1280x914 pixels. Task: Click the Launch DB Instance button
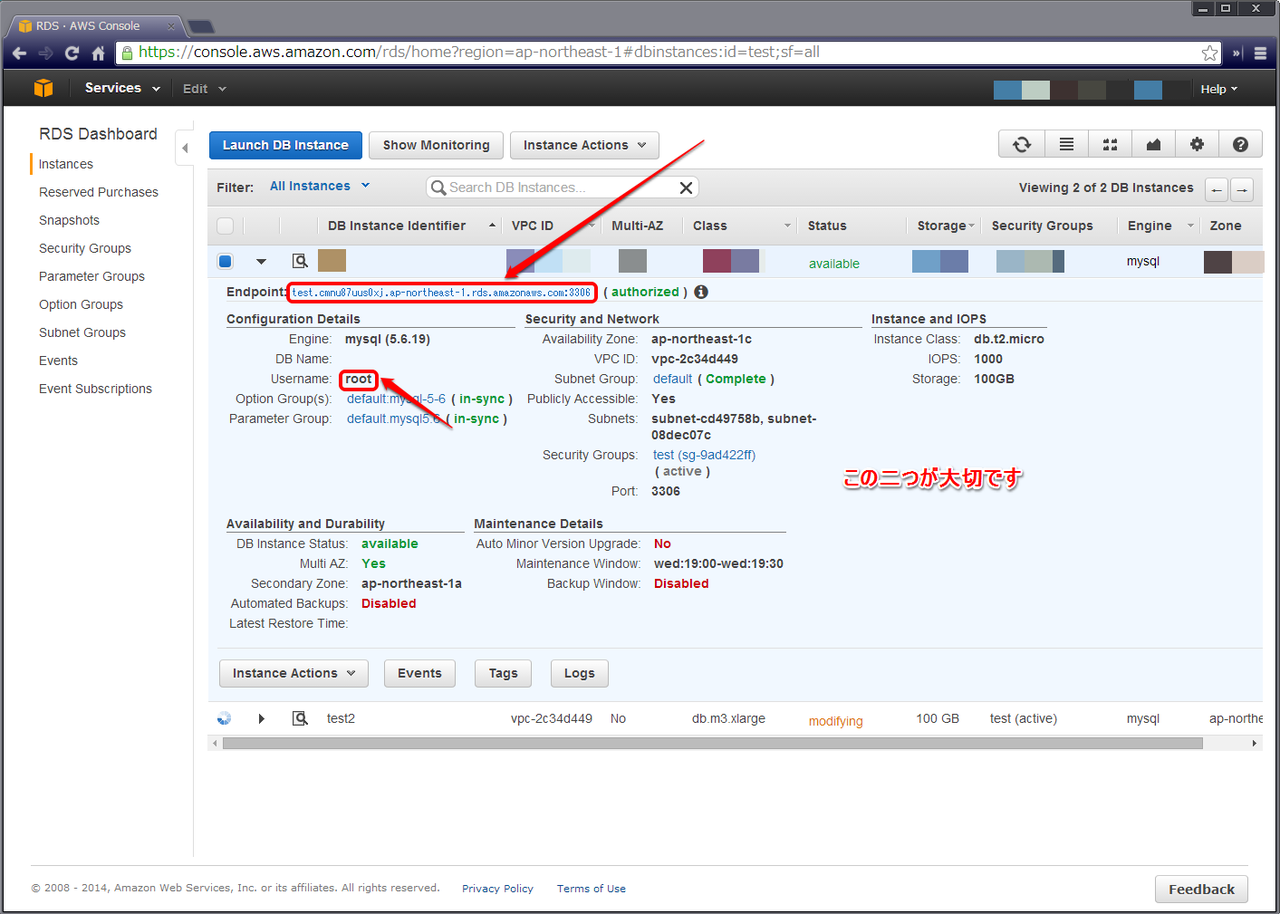point(285,145)
